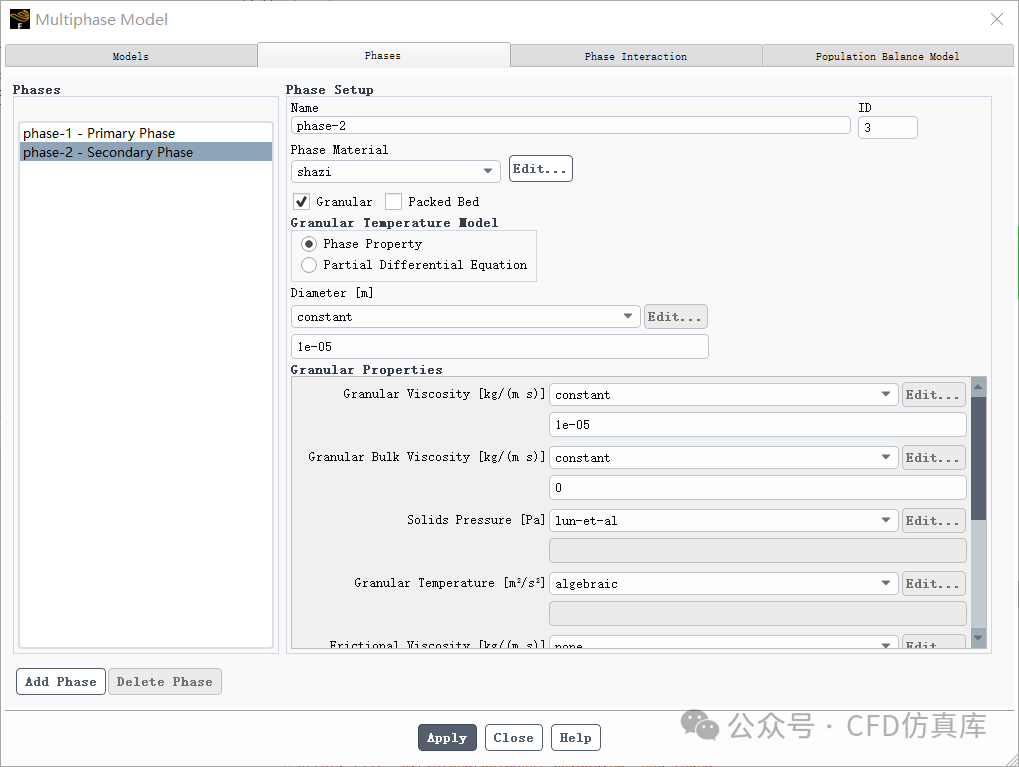Click Edit button for Granular Bulk Viscosity
The height and width of the screenshot is (767, 1019).
(933, 458)
